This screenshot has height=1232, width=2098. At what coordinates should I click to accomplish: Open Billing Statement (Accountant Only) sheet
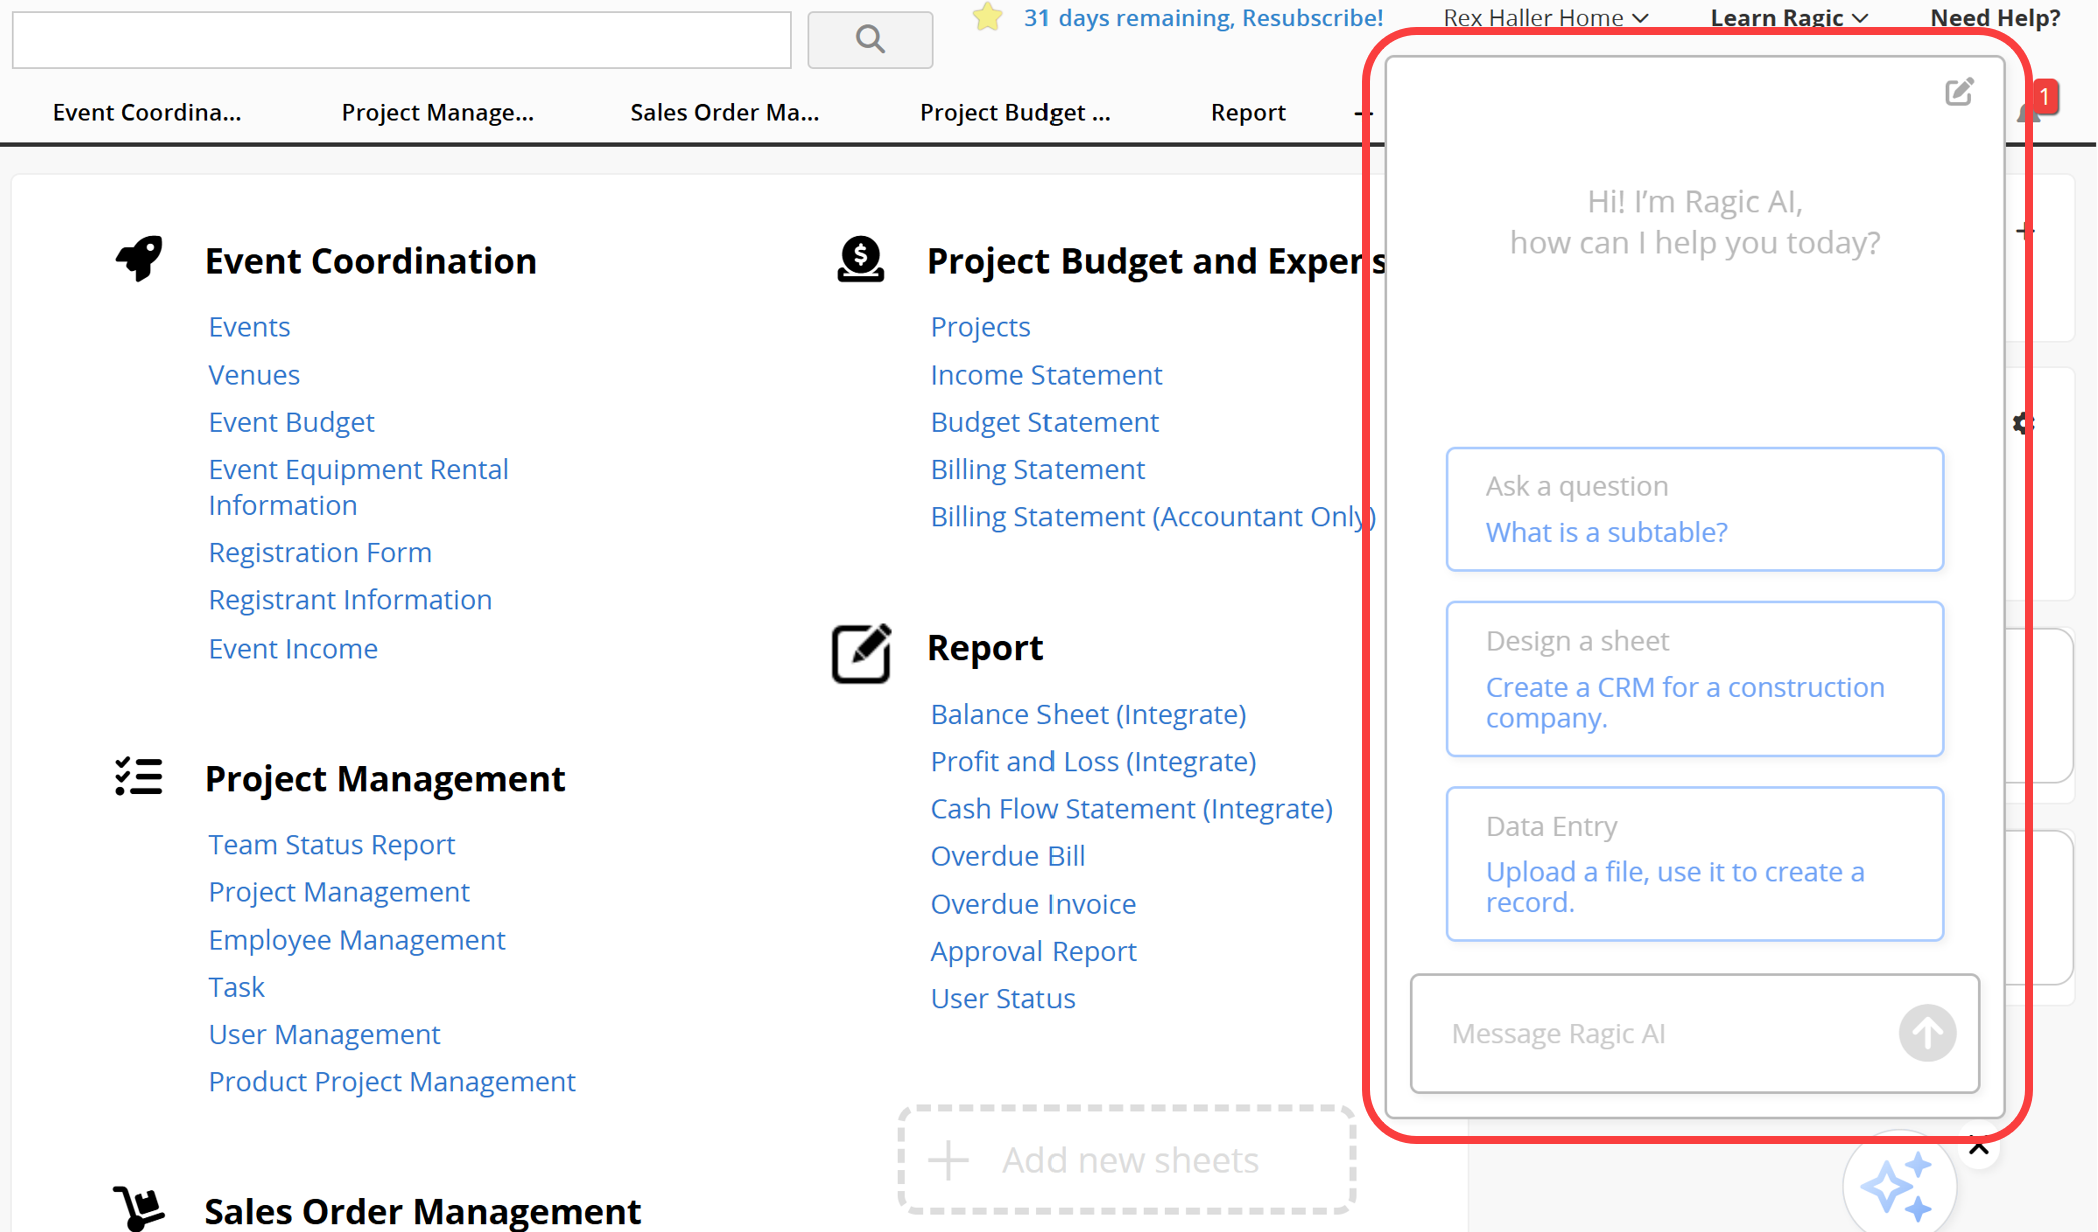[x=1153, y=517]
